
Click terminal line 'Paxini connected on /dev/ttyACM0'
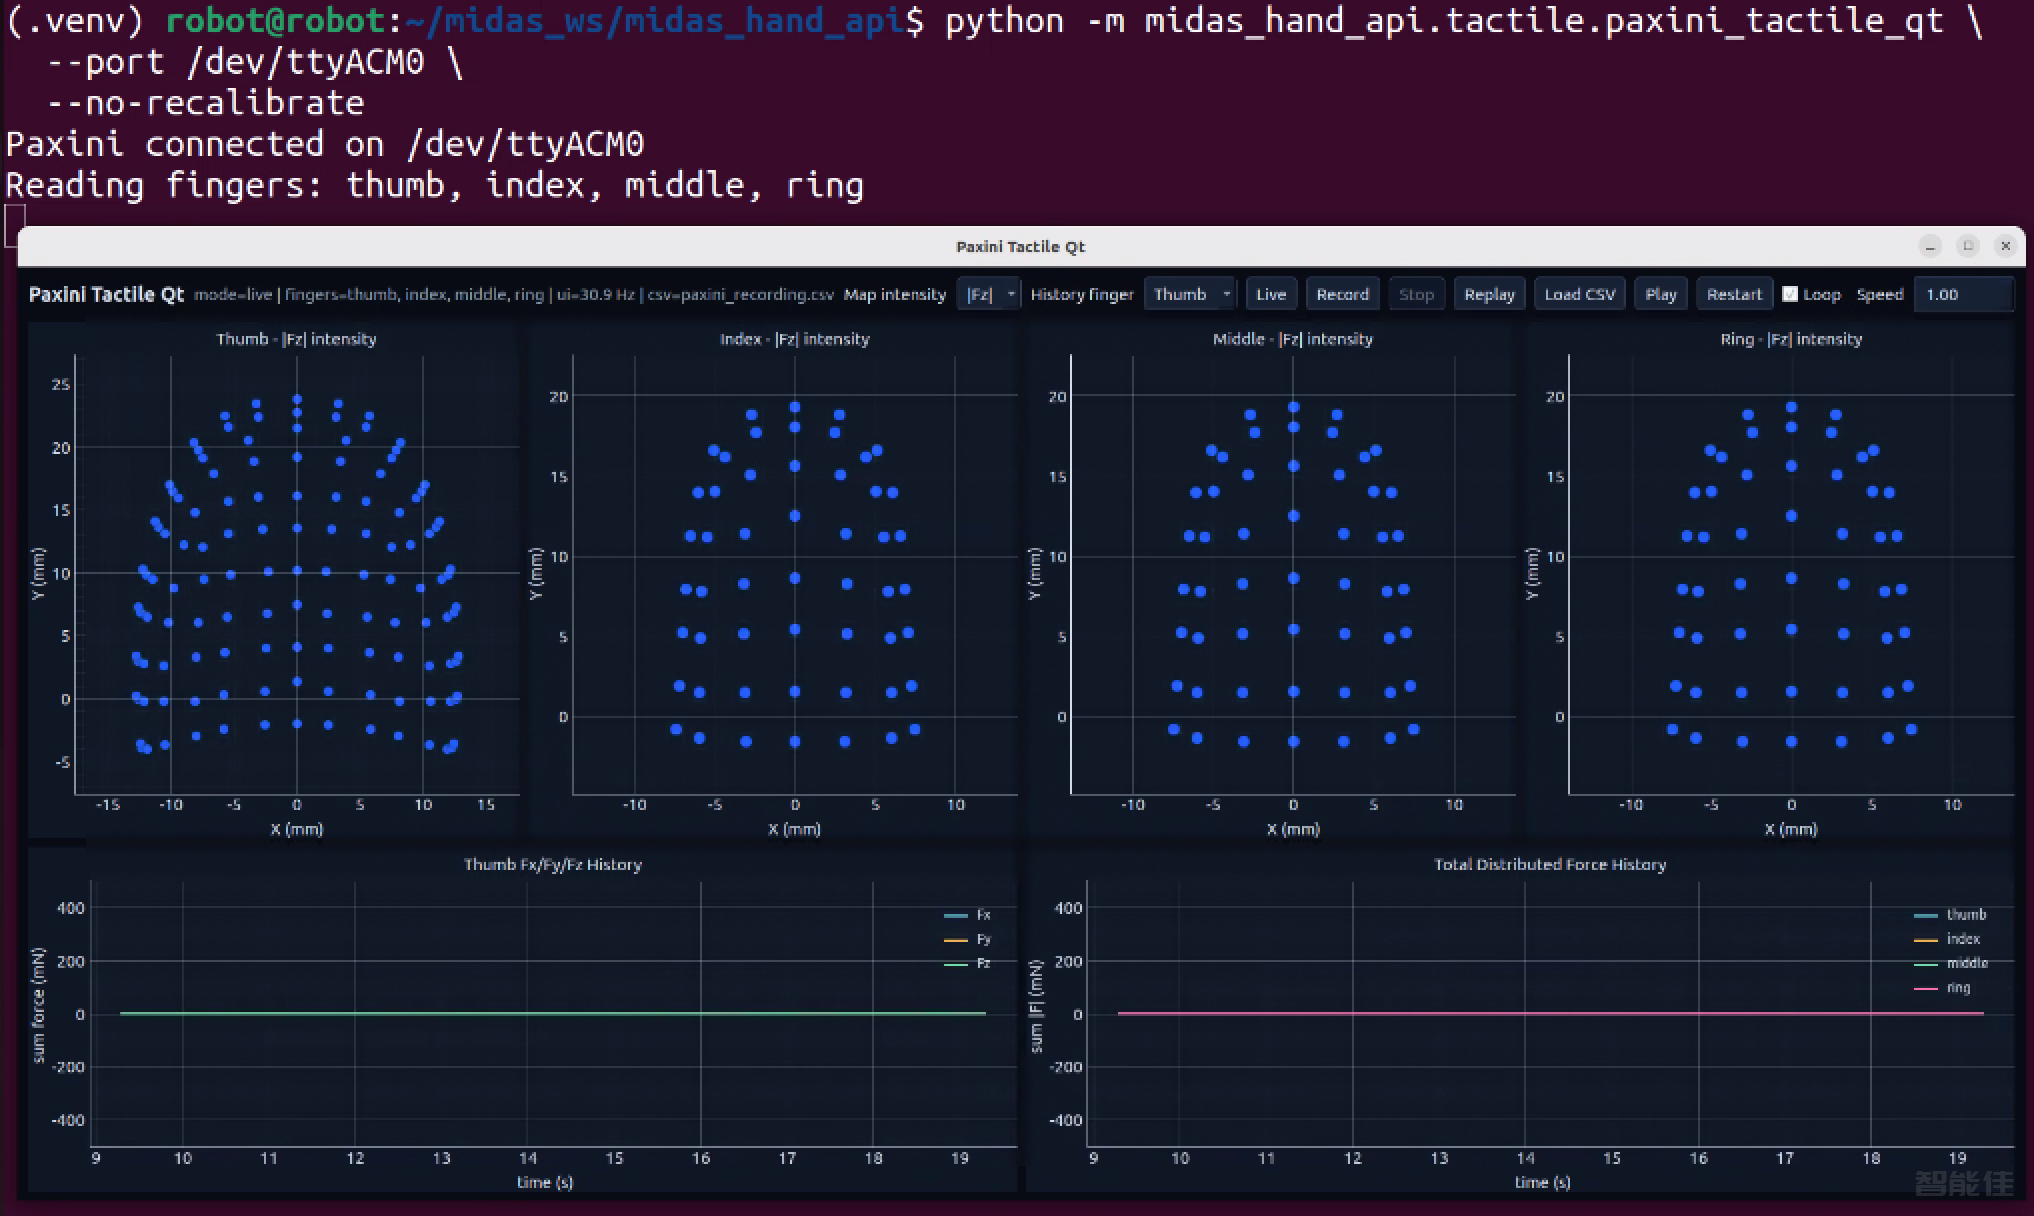tap(325, 144)
